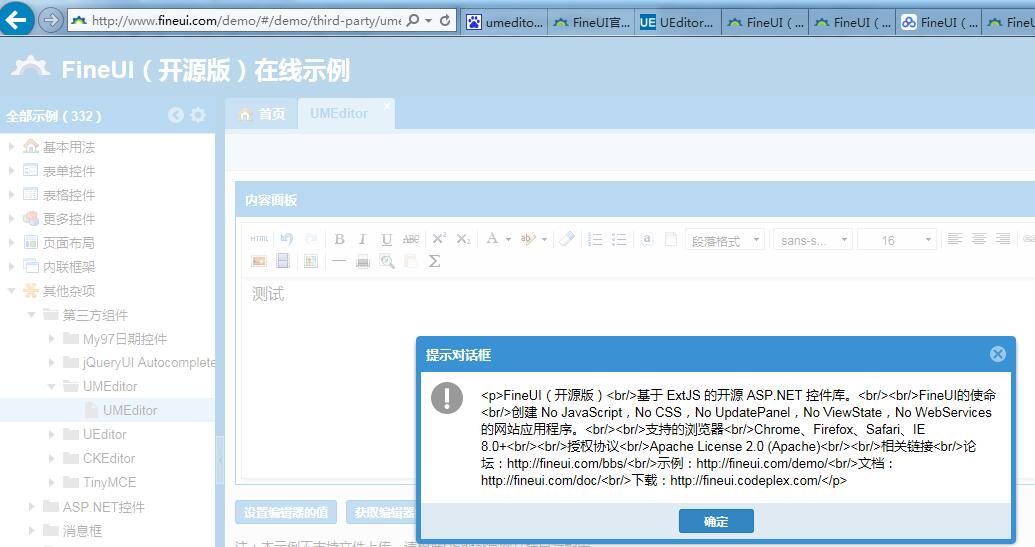The width and height of the screenshot is (1035, 547).
Task: Select the CKEditor tree item
Action: 109,458
